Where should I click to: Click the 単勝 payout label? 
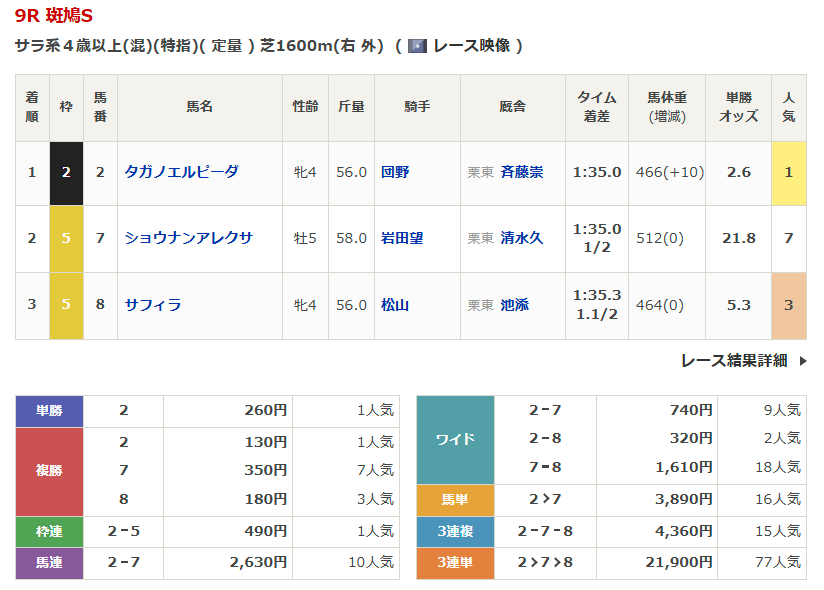(x=49, y=410)
